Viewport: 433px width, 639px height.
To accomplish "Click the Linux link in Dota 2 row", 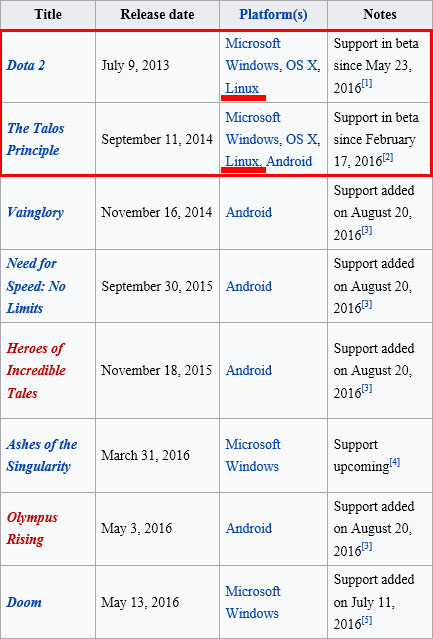I will pos(242,88).
